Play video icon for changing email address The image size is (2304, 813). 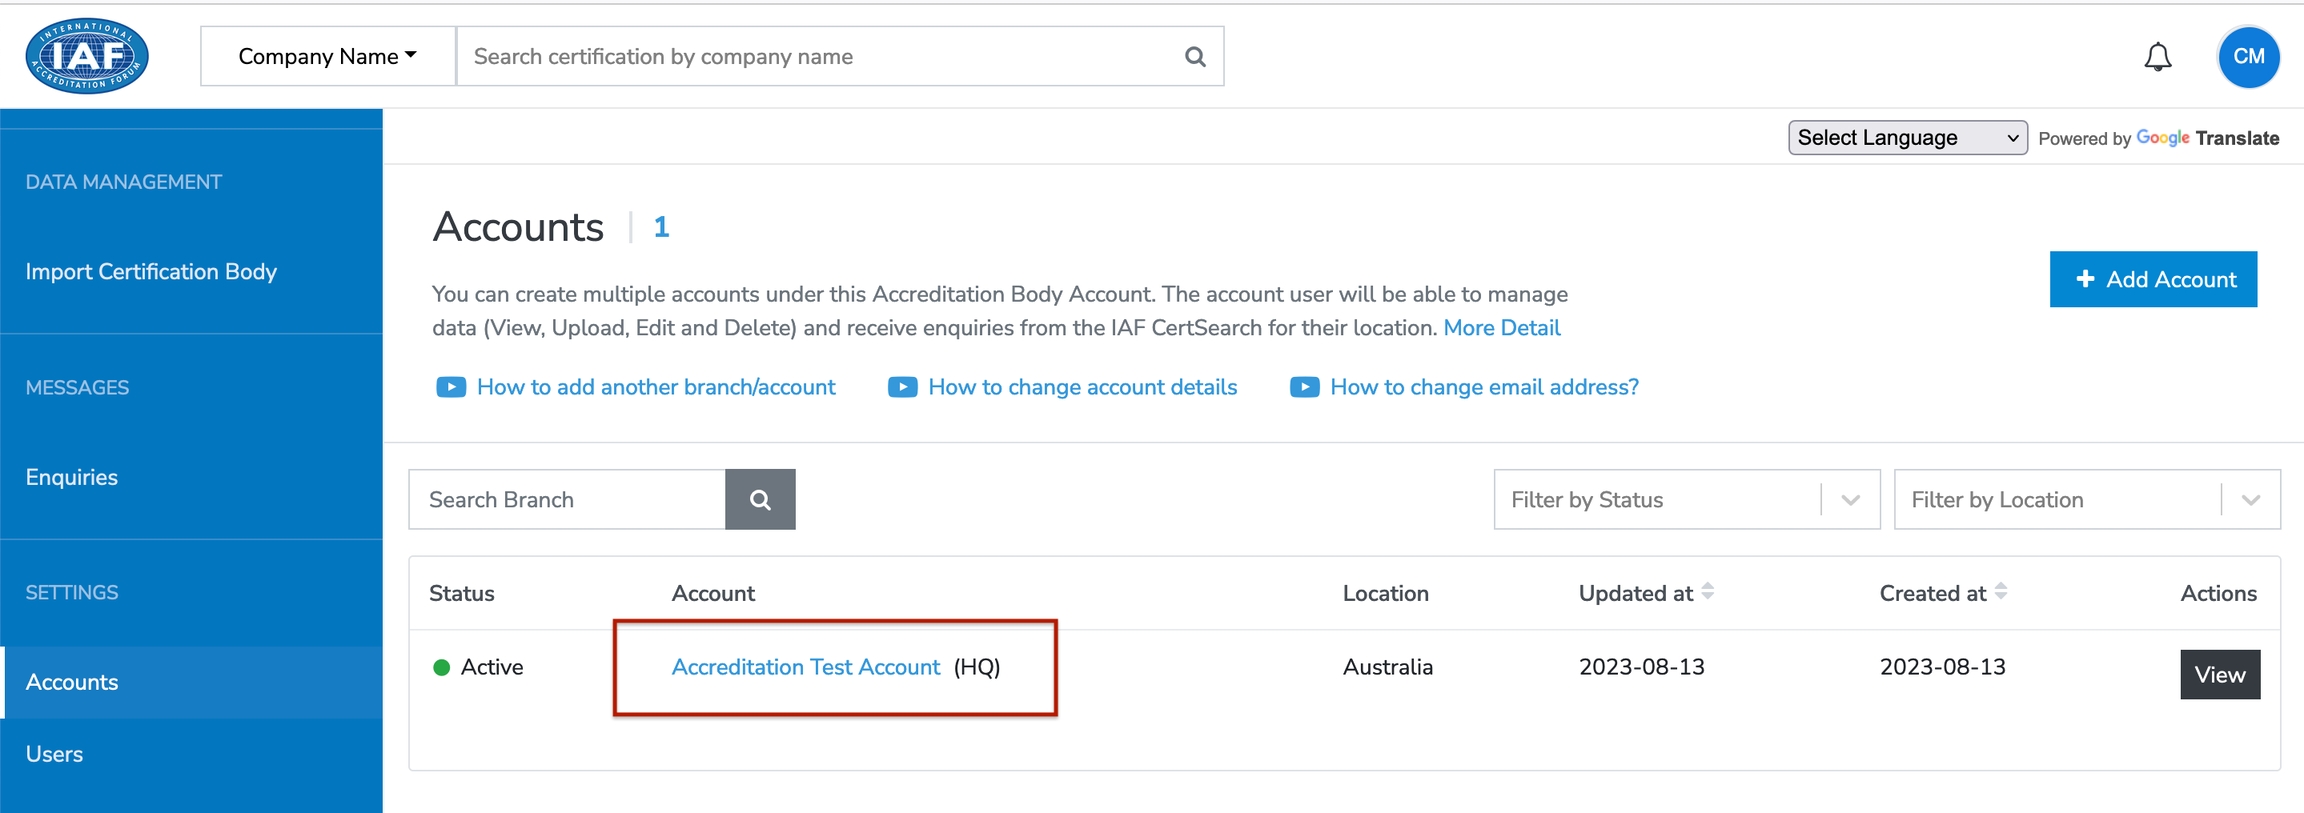point(1304,387)
